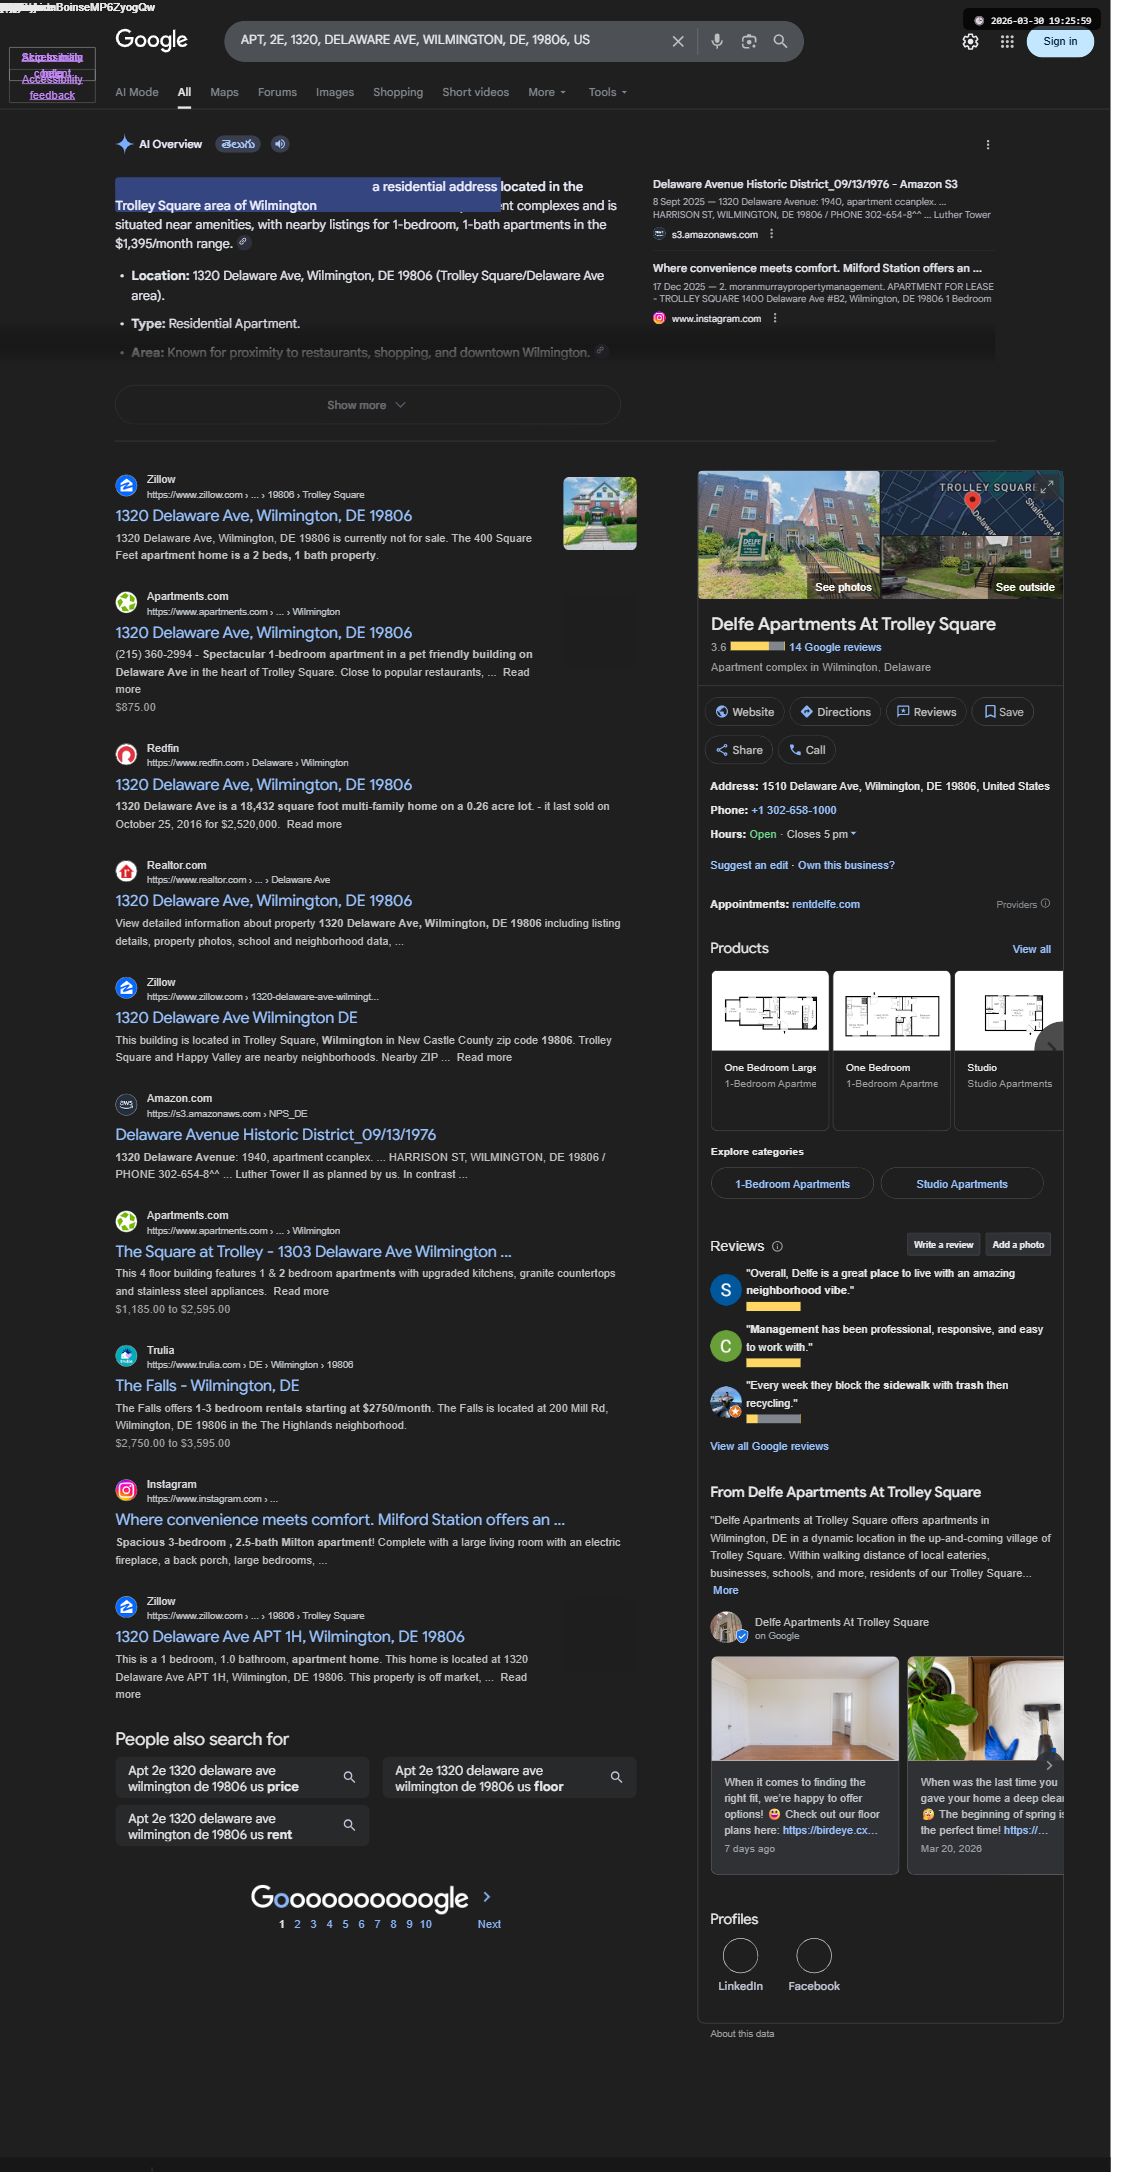The width and height of the screenshot is (1124, 2172).
Task: Select the 1-Bedroom Apartments category chip
Action: (792, 1184)
